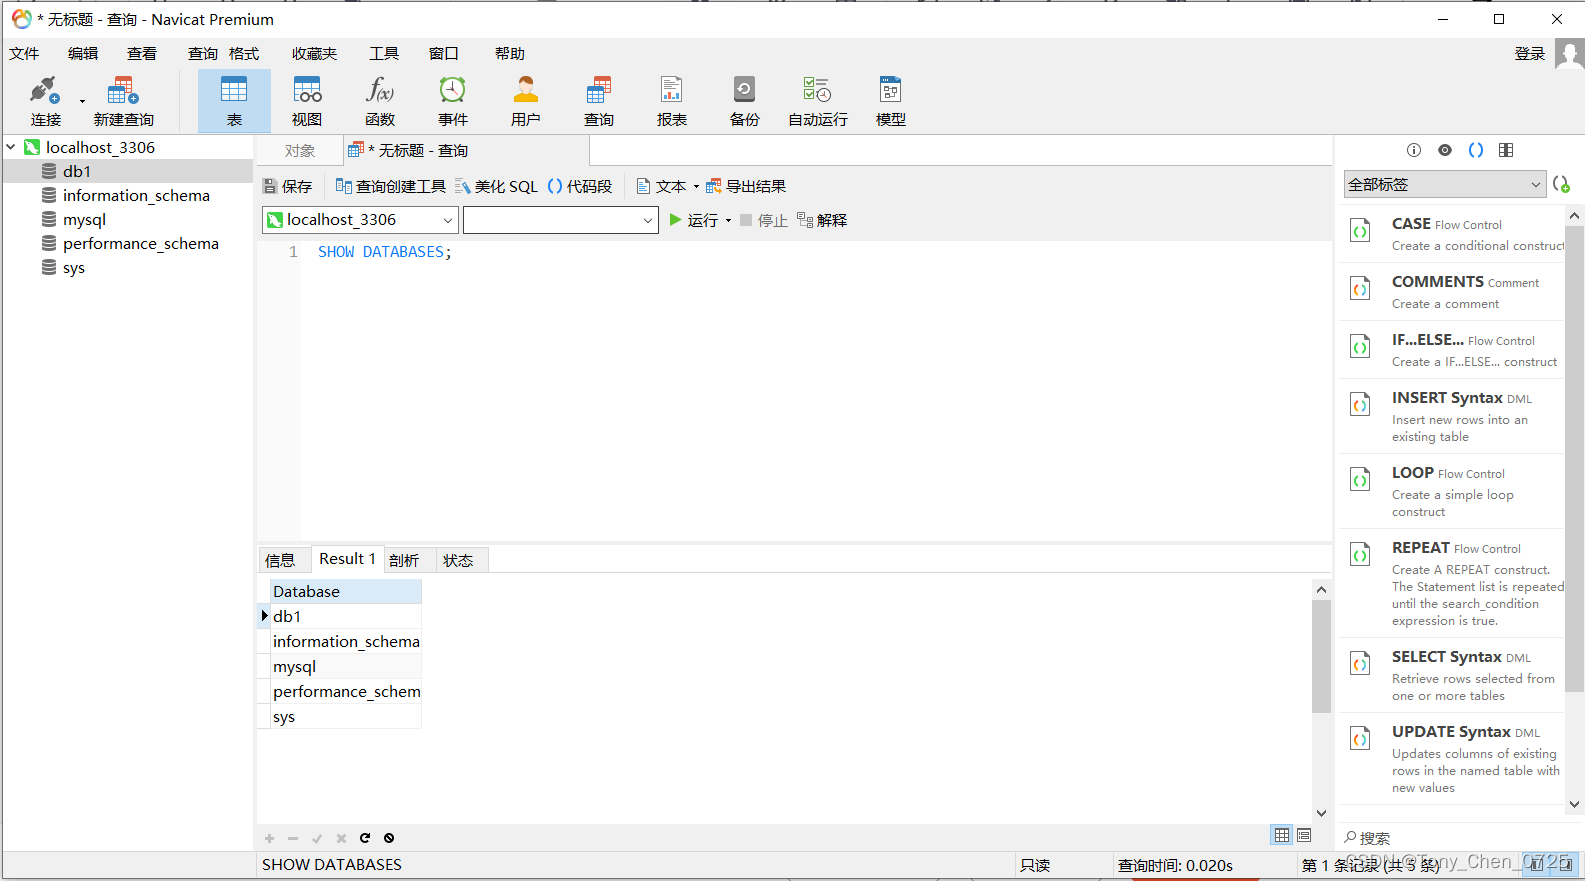Click the preview eye icon in right panel
This screenshot has width=1585, height=881.
coord(1445,150)
